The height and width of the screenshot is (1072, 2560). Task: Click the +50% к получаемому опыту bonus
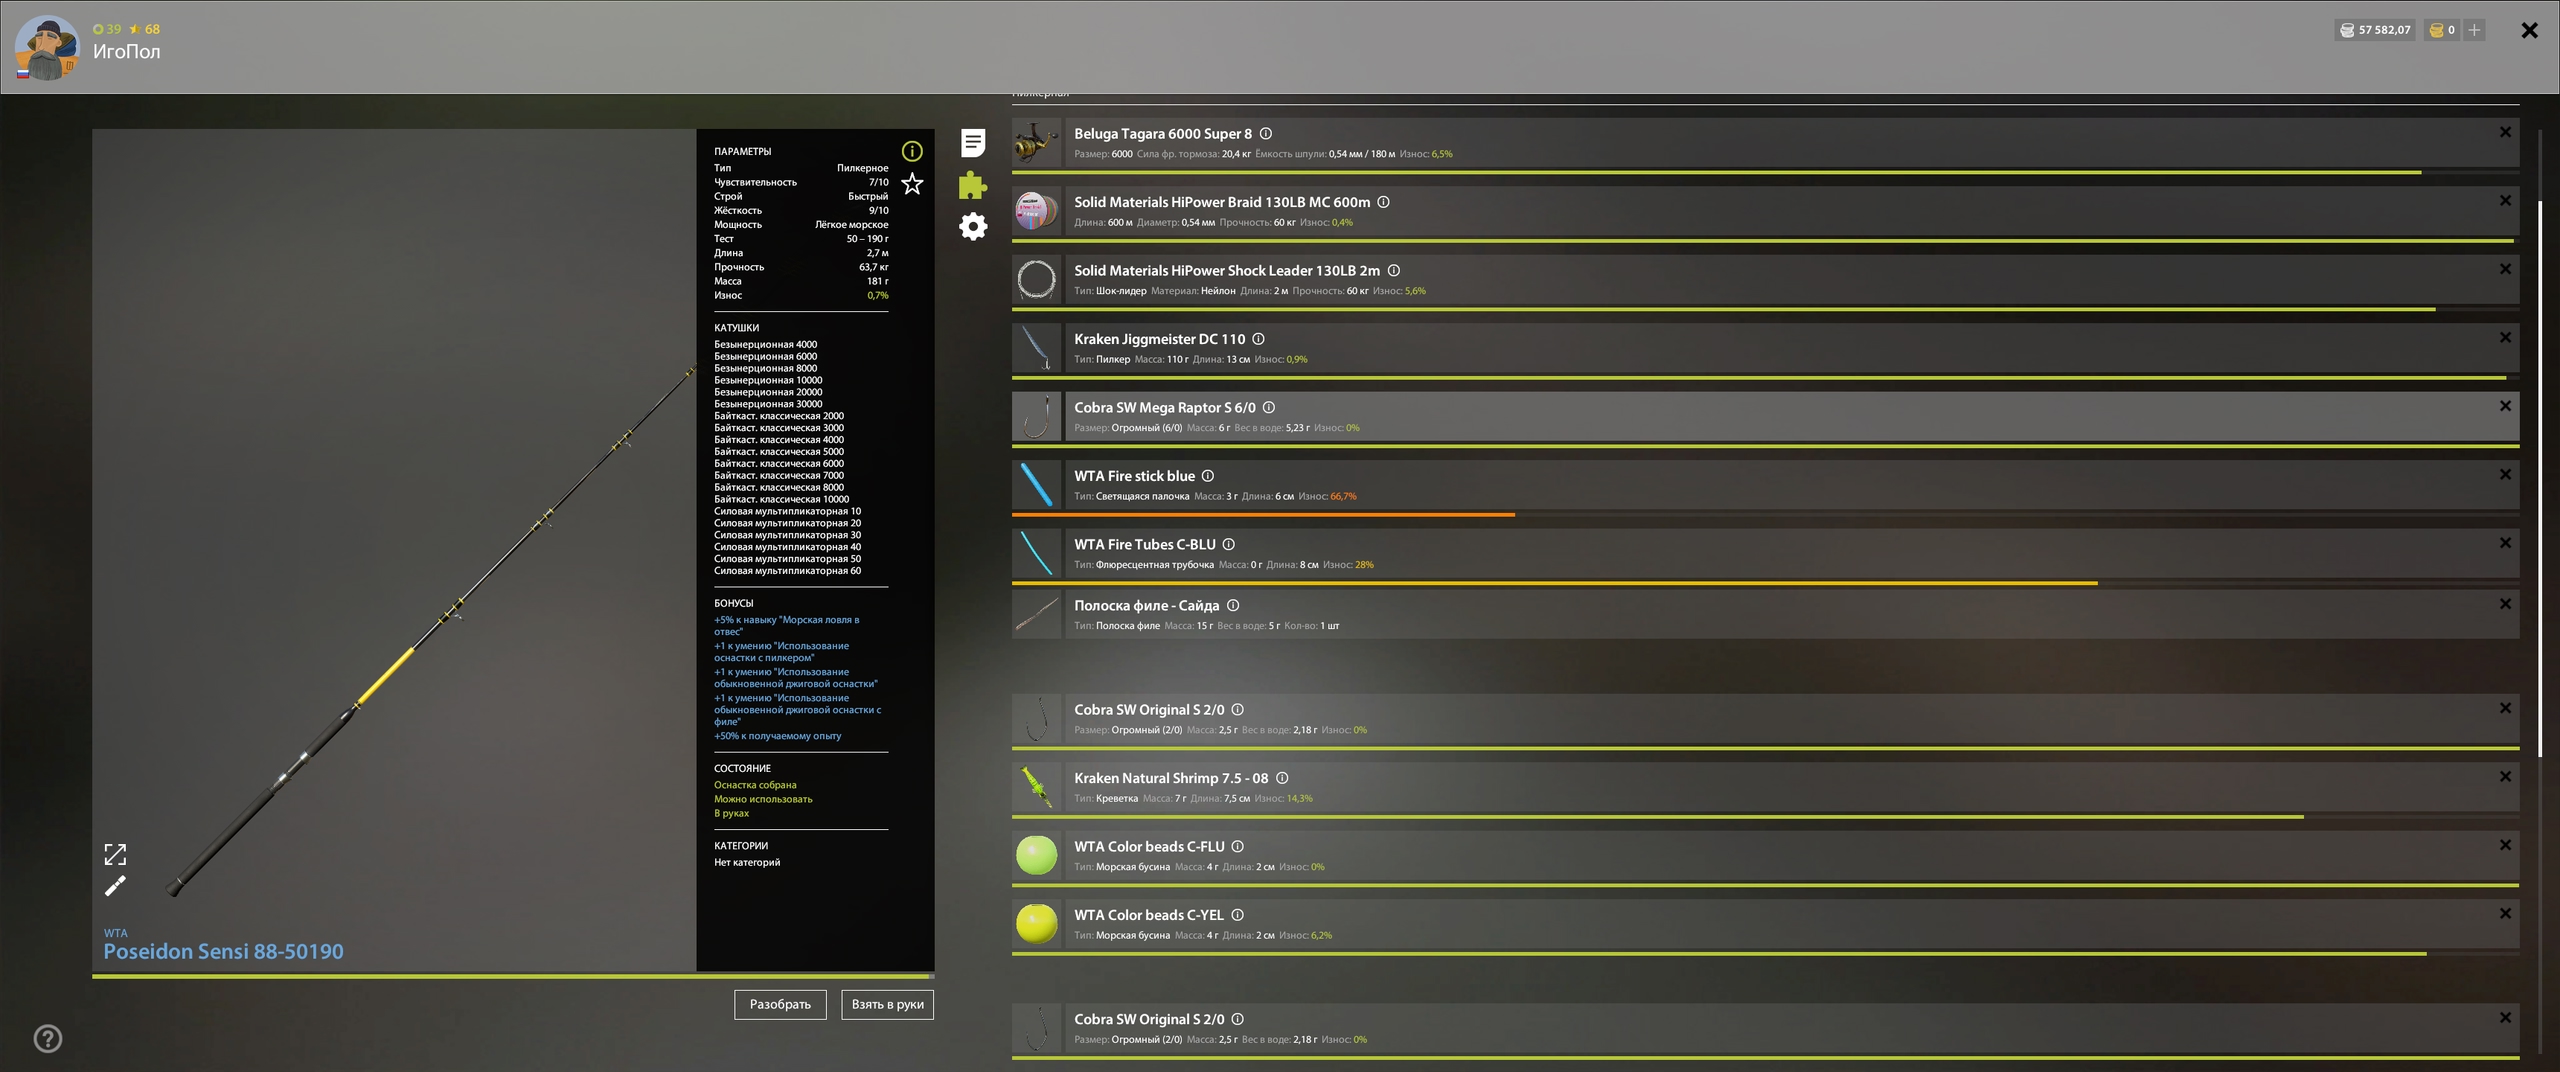point(777,736)
